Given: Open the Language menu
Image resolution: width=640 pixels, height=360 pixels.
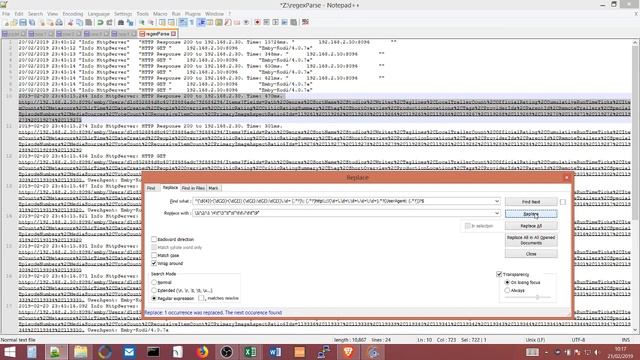Looking at the screenshot, I should [x=99, y=14].
